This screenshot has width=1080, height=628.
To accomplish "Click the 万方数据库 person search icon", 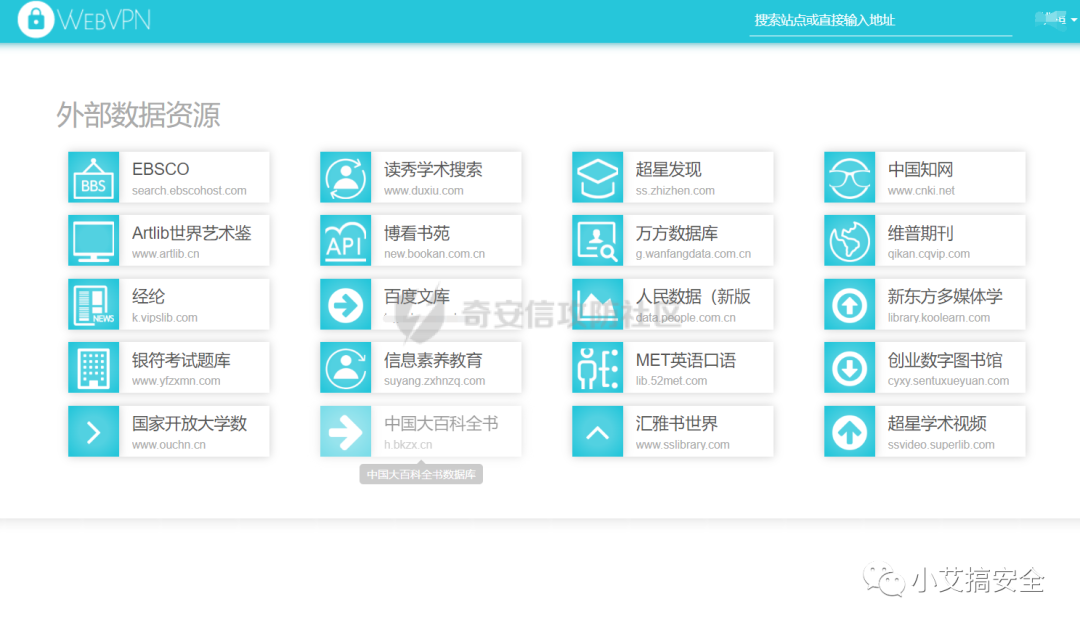I will coord(598,241).
